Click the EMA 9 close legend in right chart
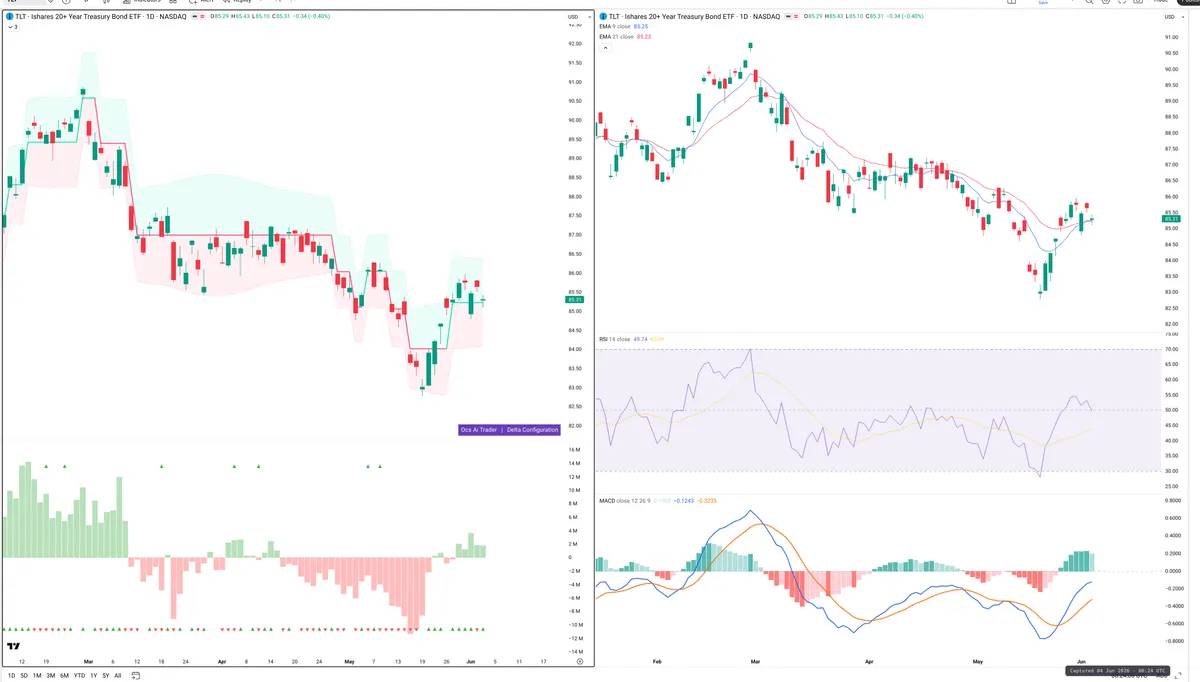This screenshot has width=1200, height=682. coord(616,27)
